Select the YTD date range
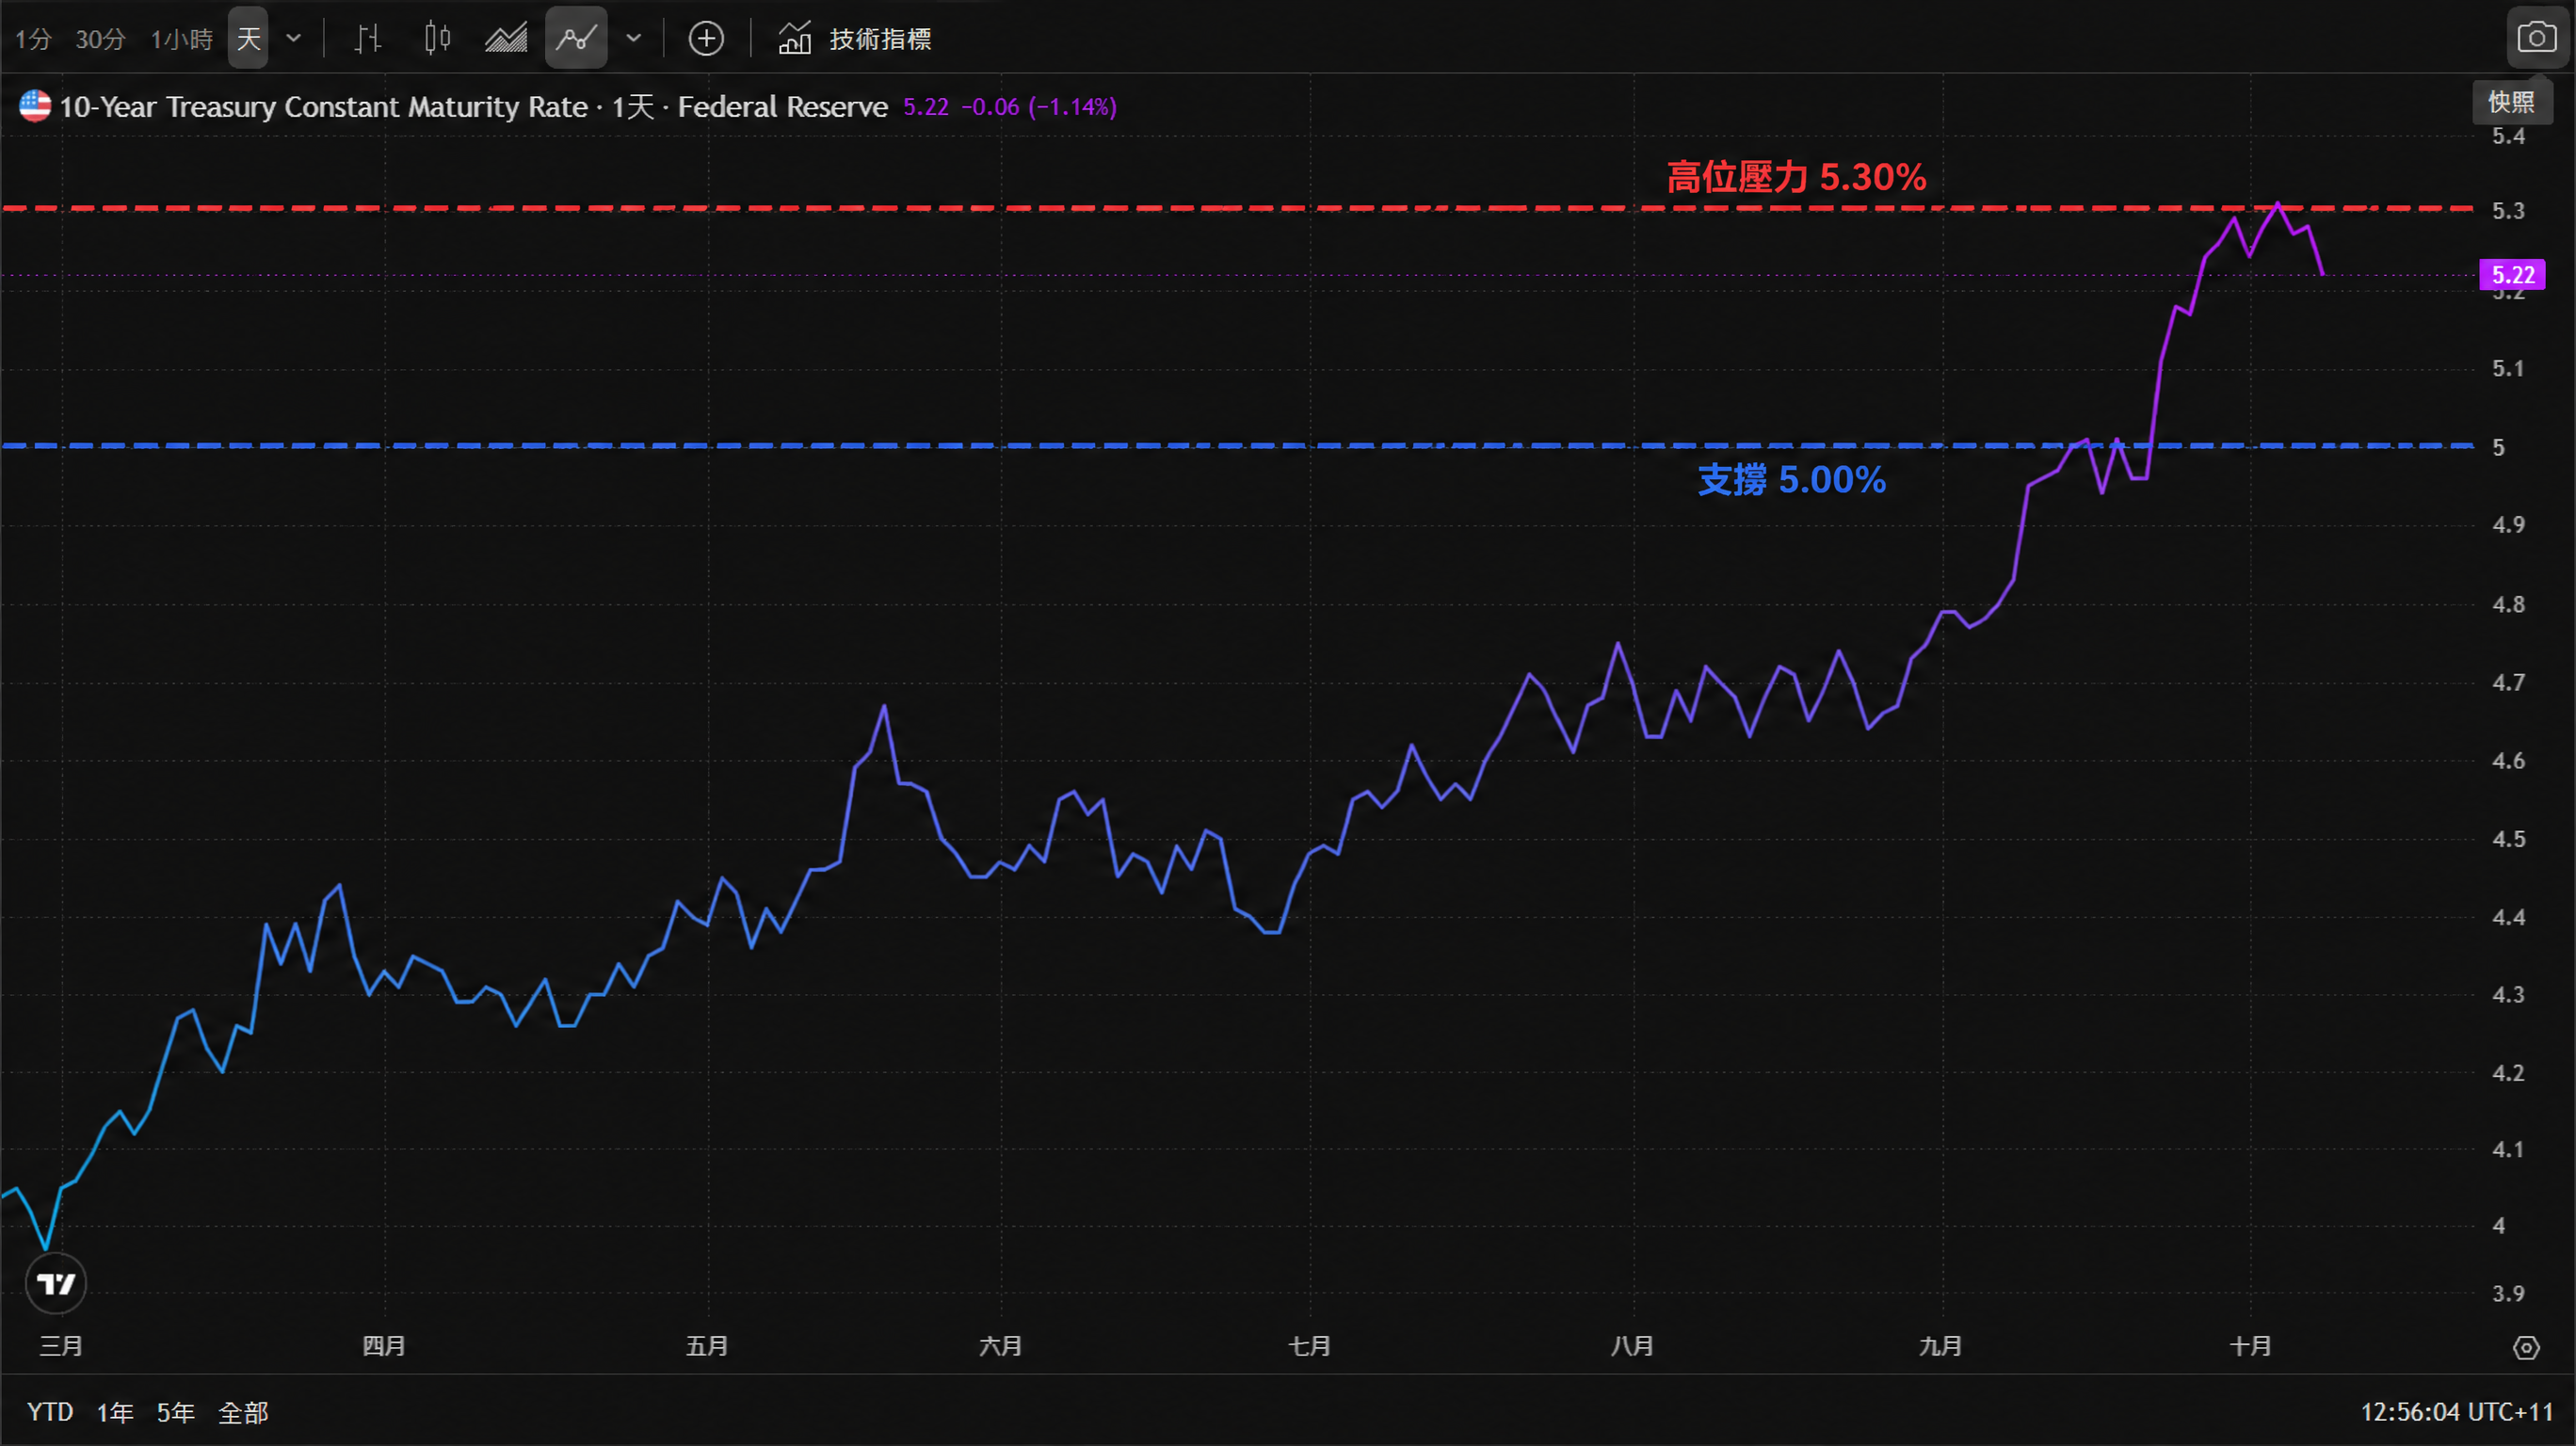Screen dimensions: 2576x1446 [x=50, y=1412]
